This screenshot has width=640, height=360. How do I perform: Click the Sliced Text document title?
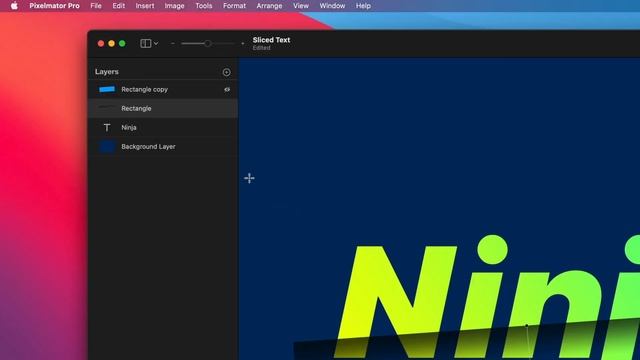tap(271, 40)
